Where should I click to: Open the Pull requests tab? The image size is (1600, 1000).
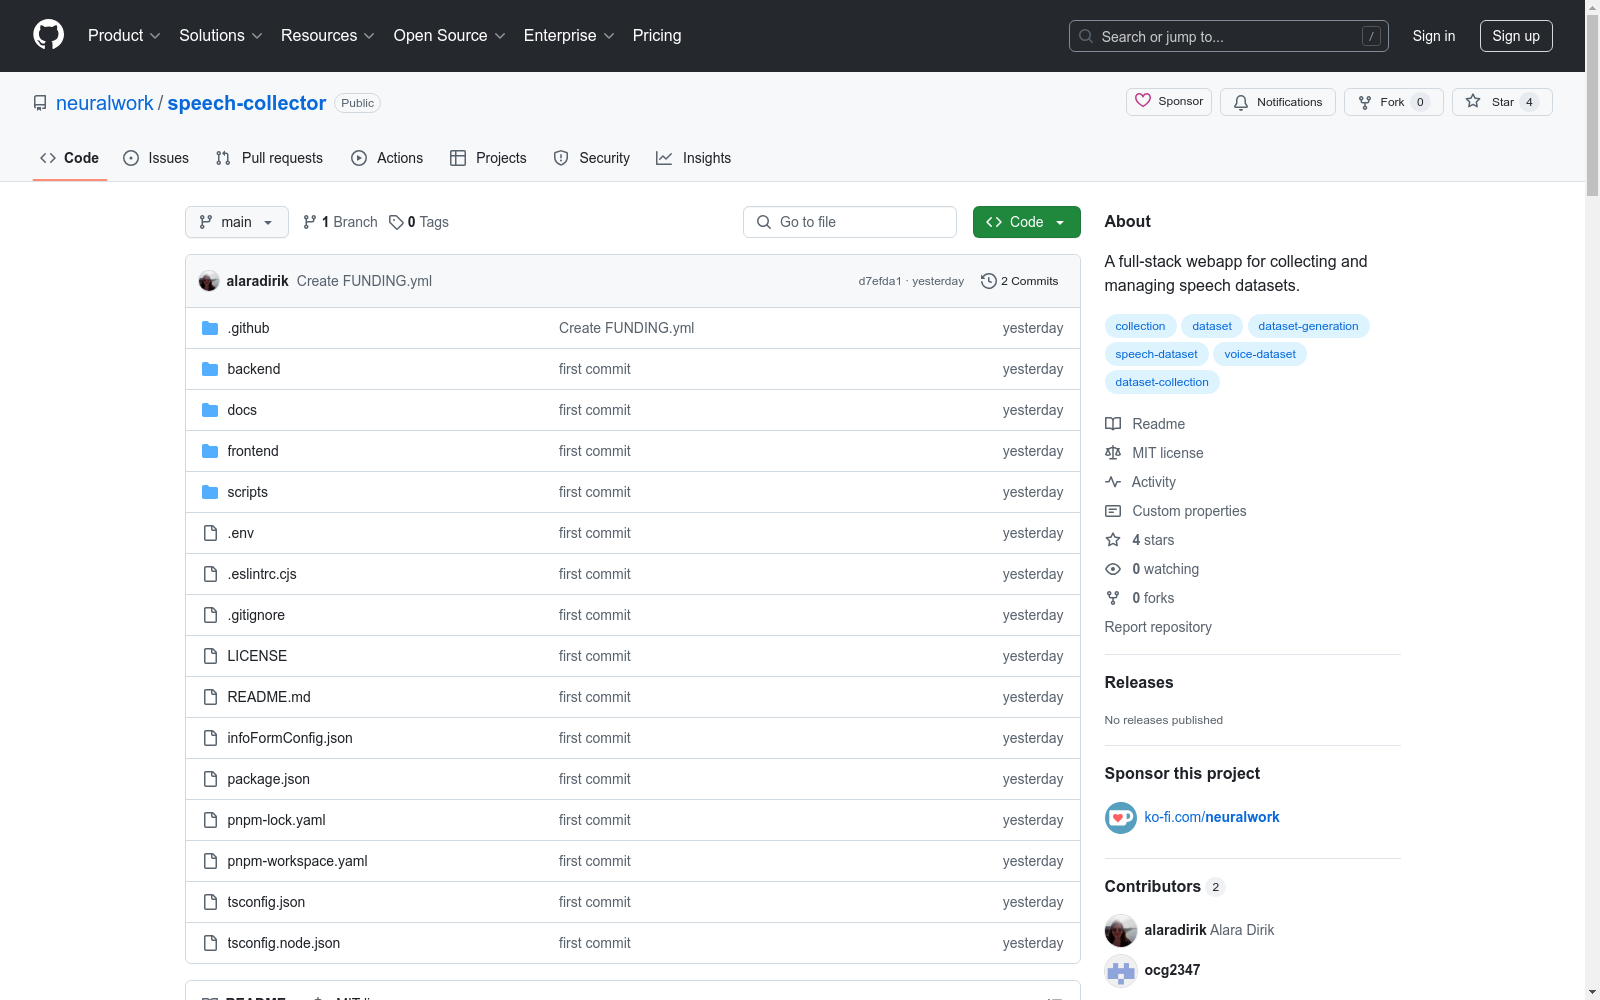(x=269, y=158)
